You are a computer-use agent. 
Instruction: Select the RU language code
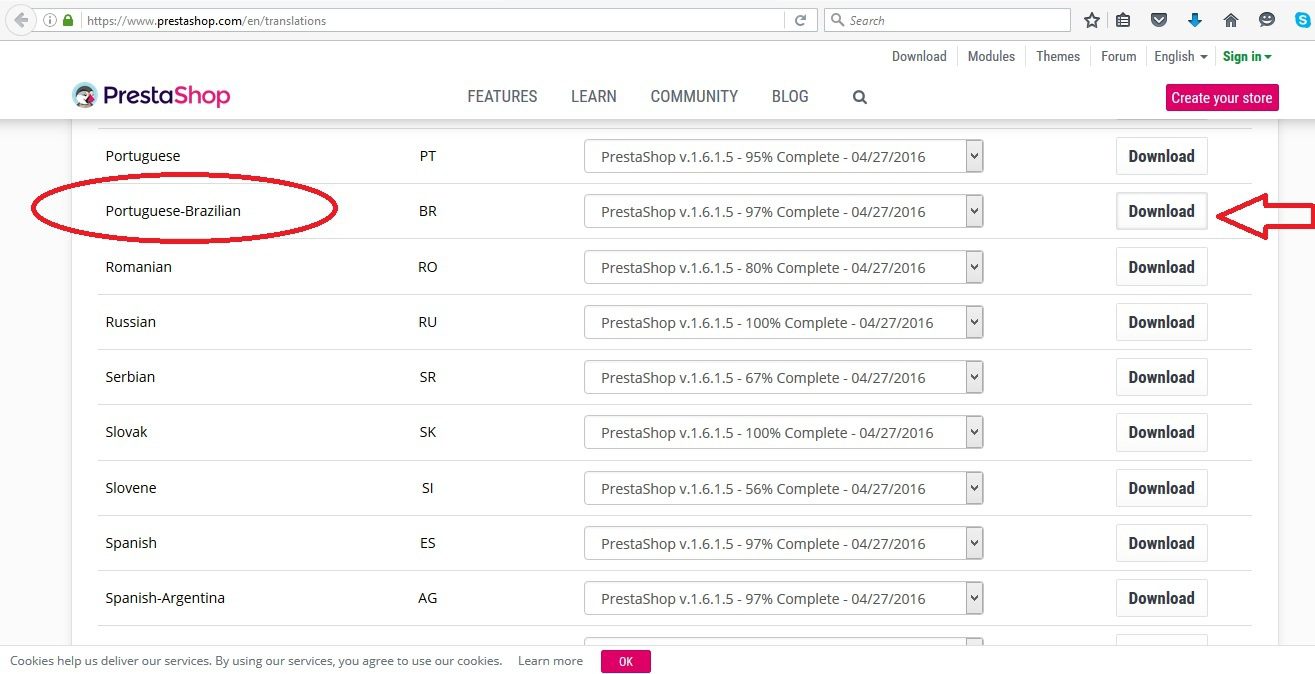coord(428,322)
